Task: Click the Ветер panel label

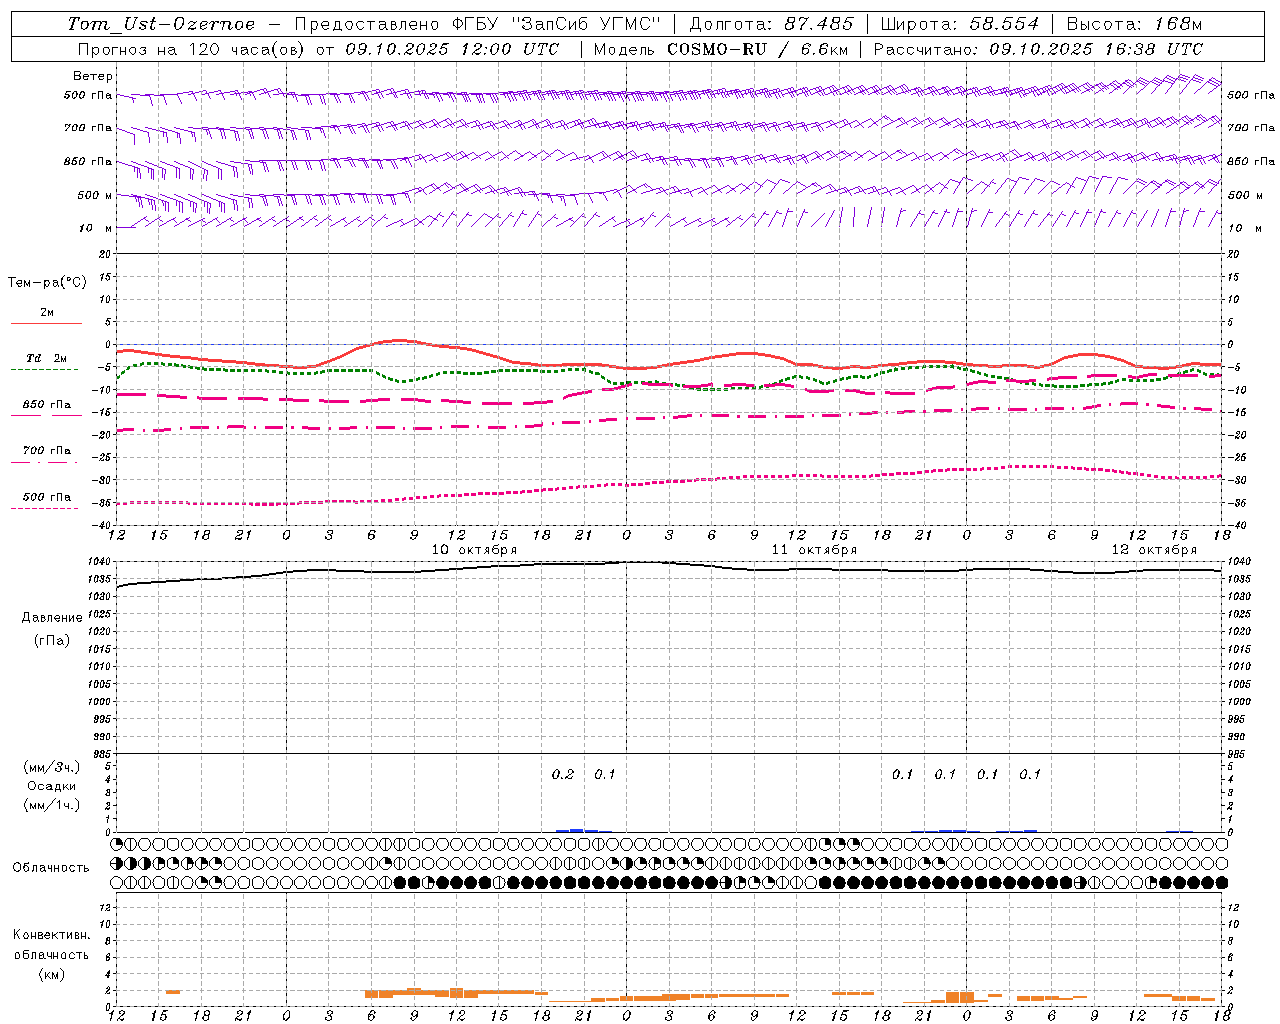Action: tap(92, 76)
